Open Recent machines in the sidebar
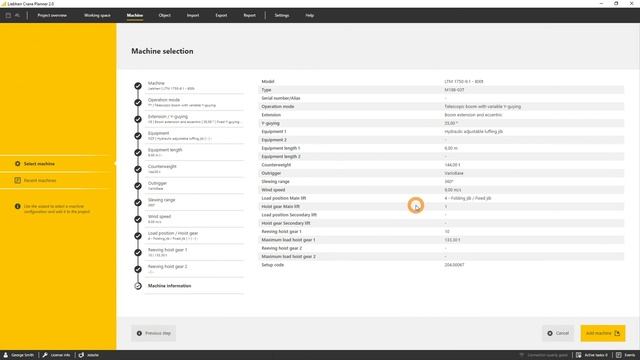The width and height of the screenshot is (640, 360). click(x=40, y=180)
